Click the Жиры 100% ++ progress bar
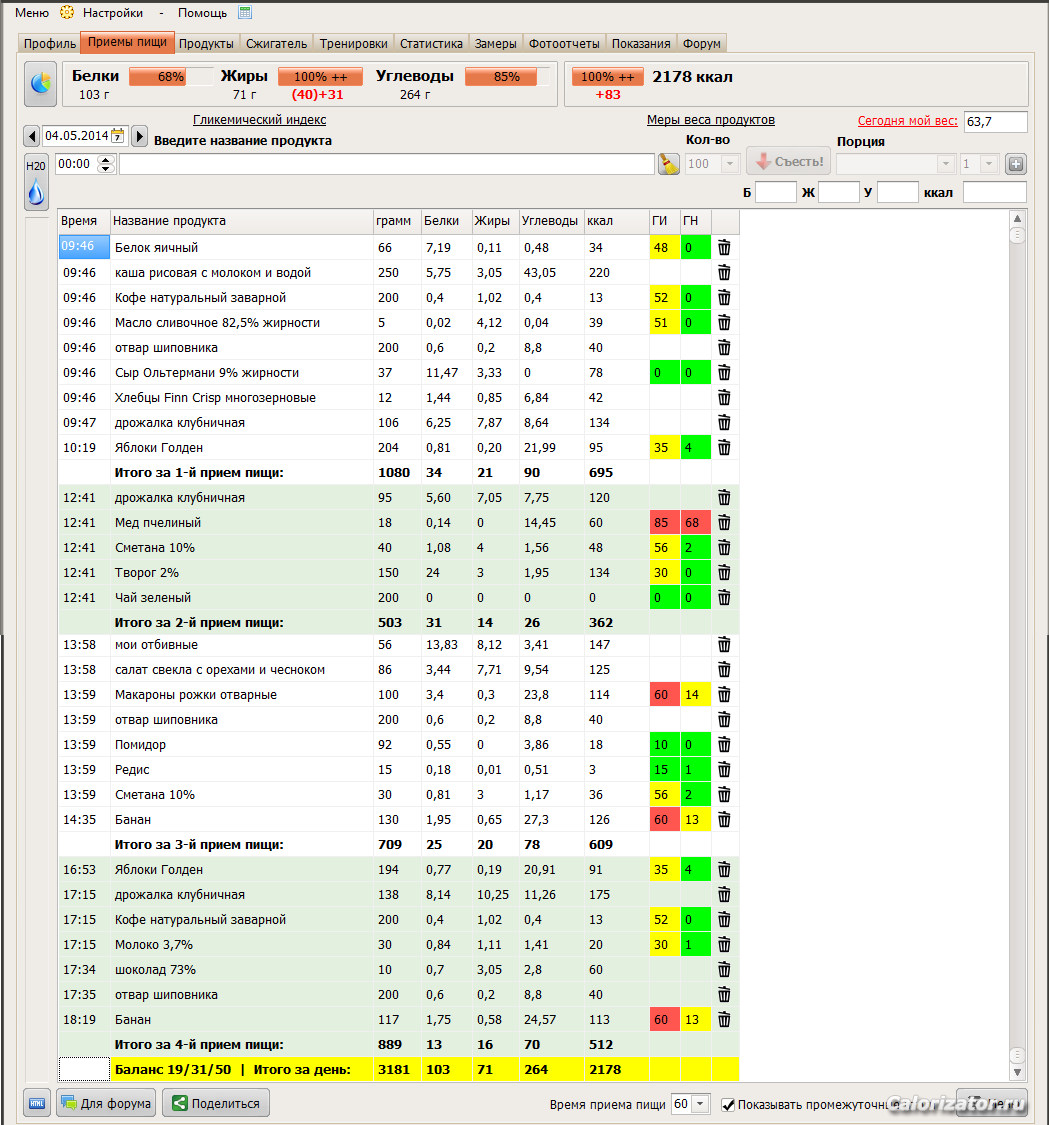 (x=320, y=77)
